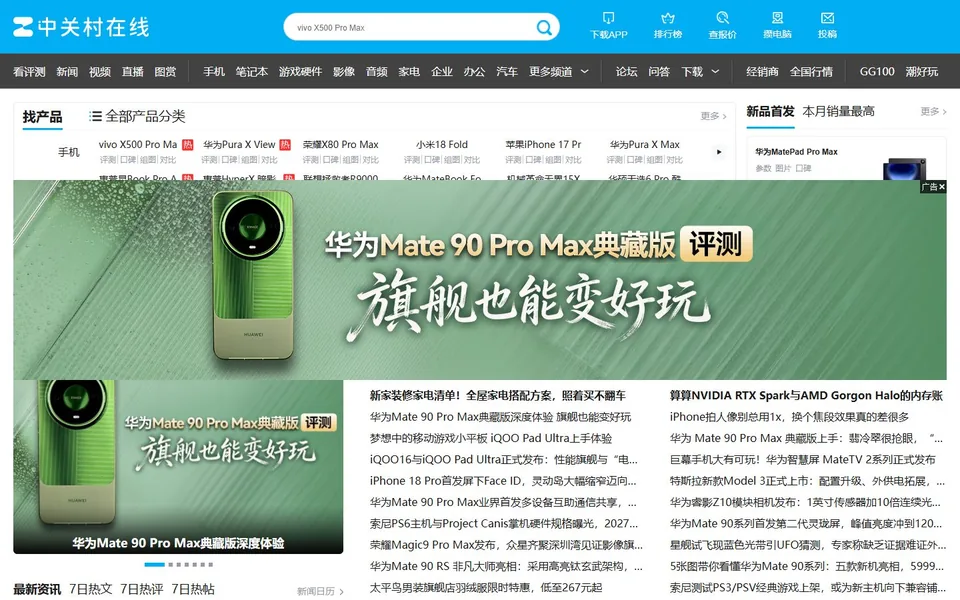Open 影像 channel
Viewport: 960px width, 600px height.
point(344,72)
